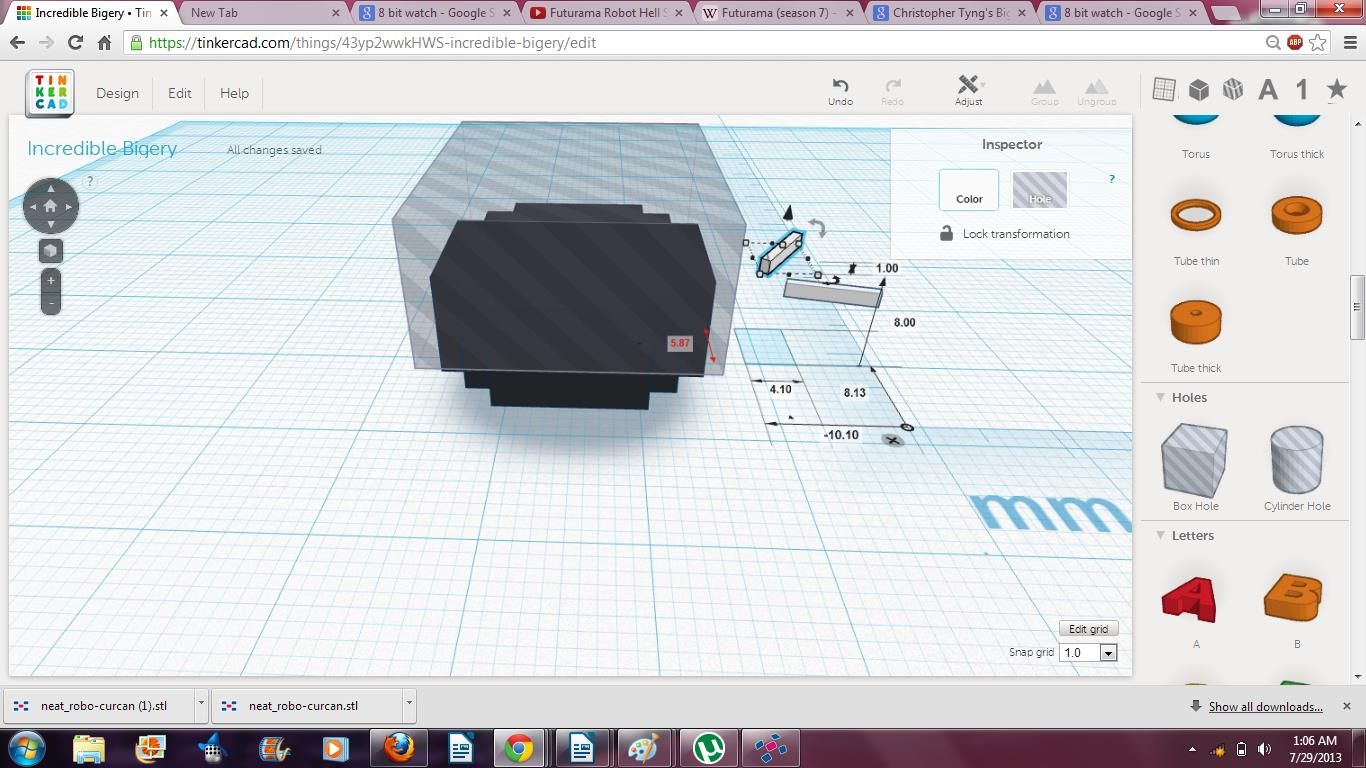Switch to the Futurama Robot Hell tab
Screen dimensions: 1366x768
(600, 13)
